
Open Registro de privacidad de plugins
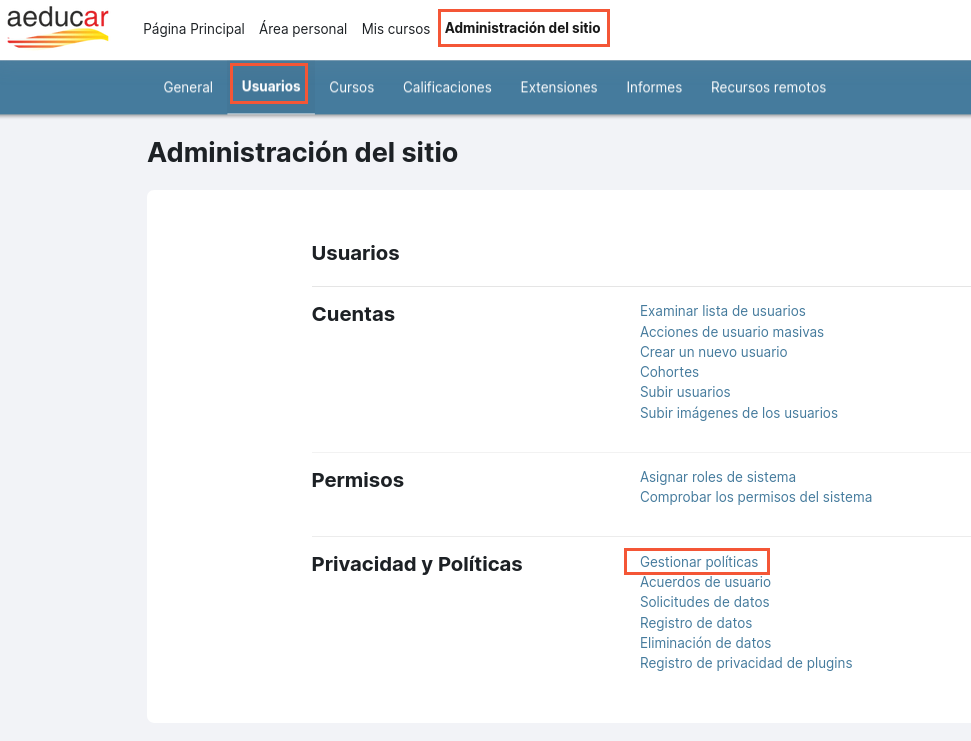coord(746,663)
